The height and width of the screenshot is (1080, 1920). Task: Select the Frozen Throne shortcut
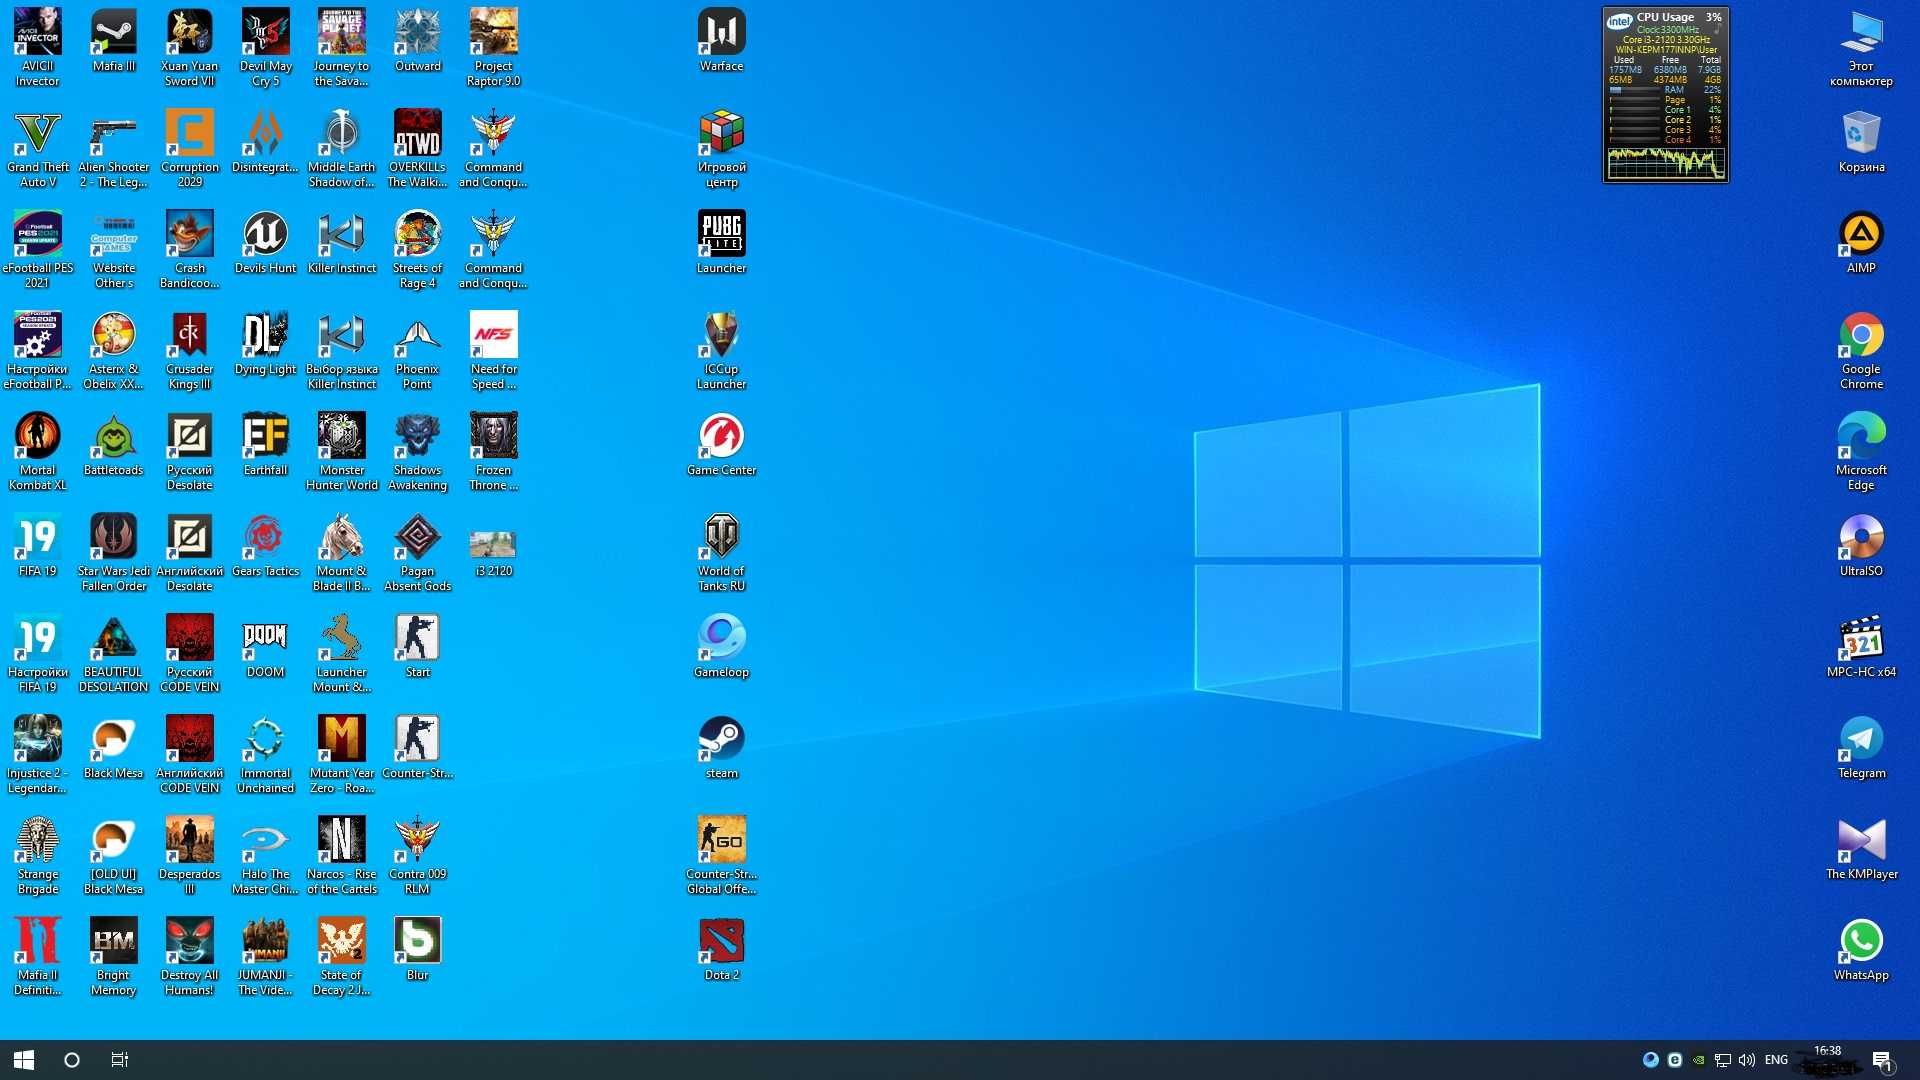[494, 451]
